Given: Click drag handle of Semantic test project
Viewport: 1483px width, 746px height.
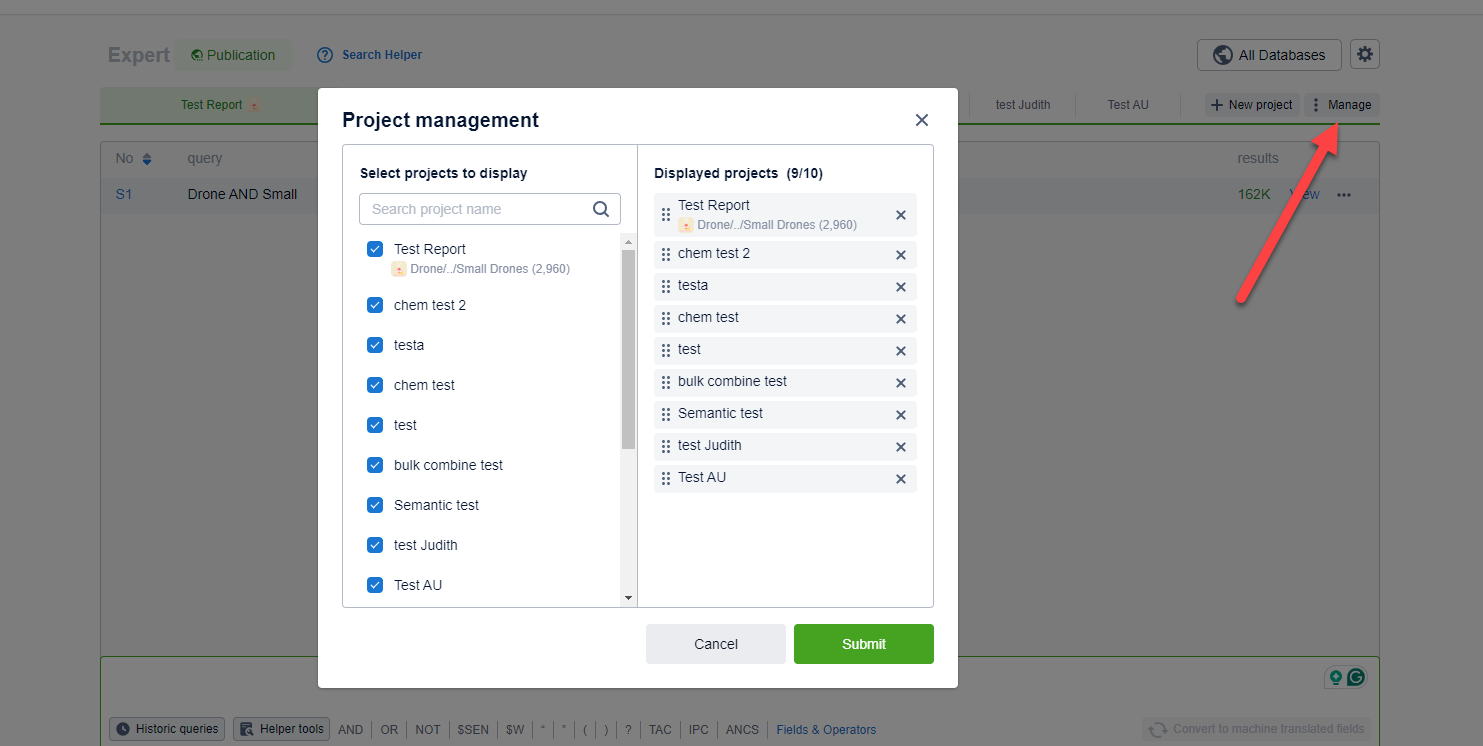Looking at the screenshot, I should [x=666, y=414].
